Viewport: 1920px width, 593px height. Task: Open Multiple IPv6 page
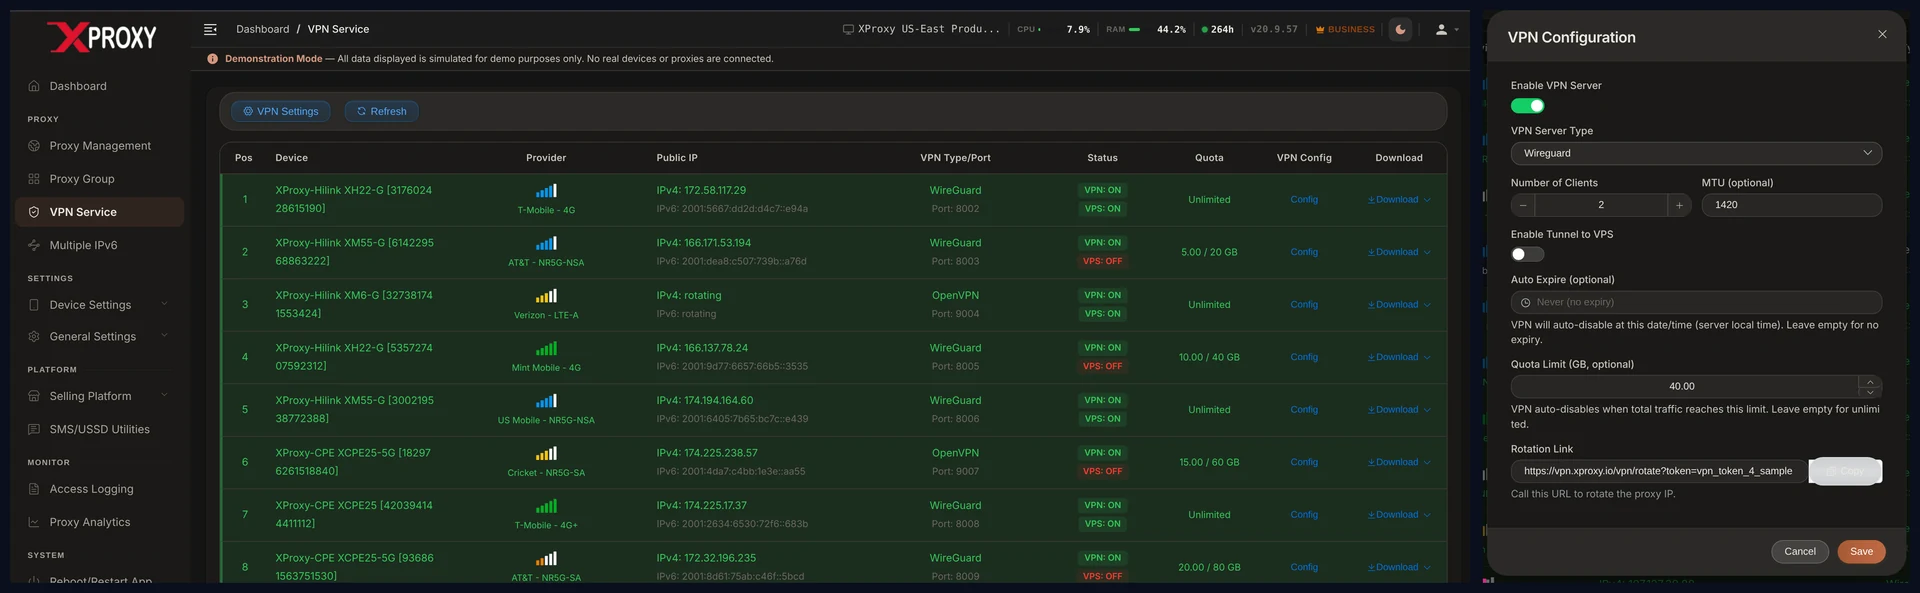[100, 245]
